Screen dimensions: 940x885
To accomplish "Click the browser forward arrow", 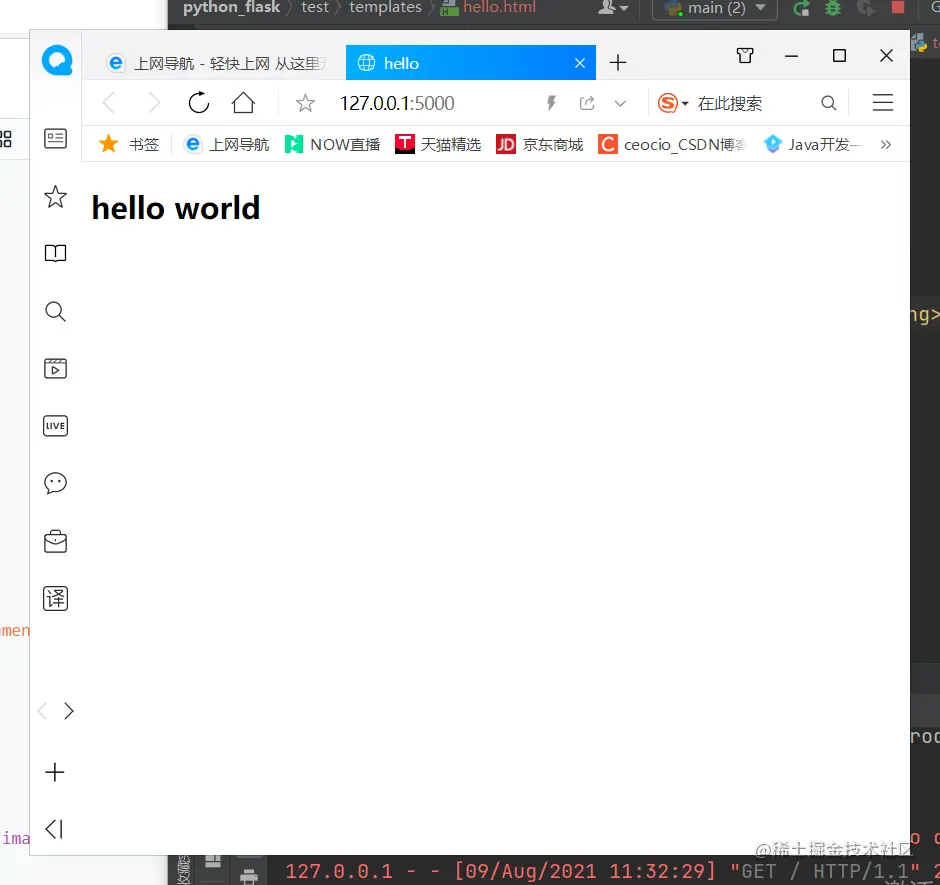I will coord(154,103).
